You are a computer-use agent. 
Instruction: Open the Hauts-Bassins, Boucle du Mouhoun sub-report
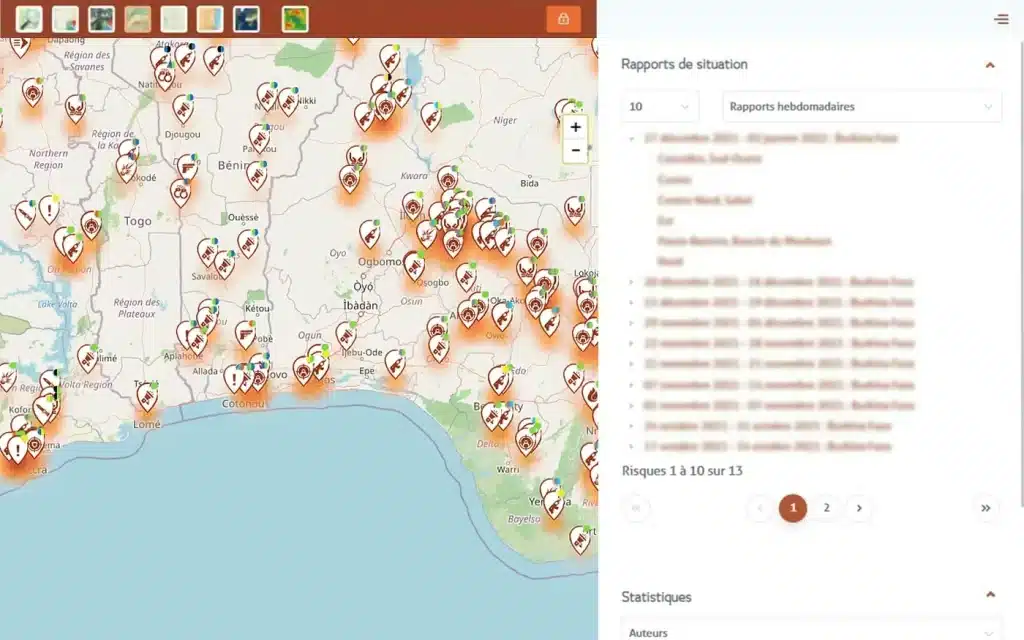click(744, 241)
